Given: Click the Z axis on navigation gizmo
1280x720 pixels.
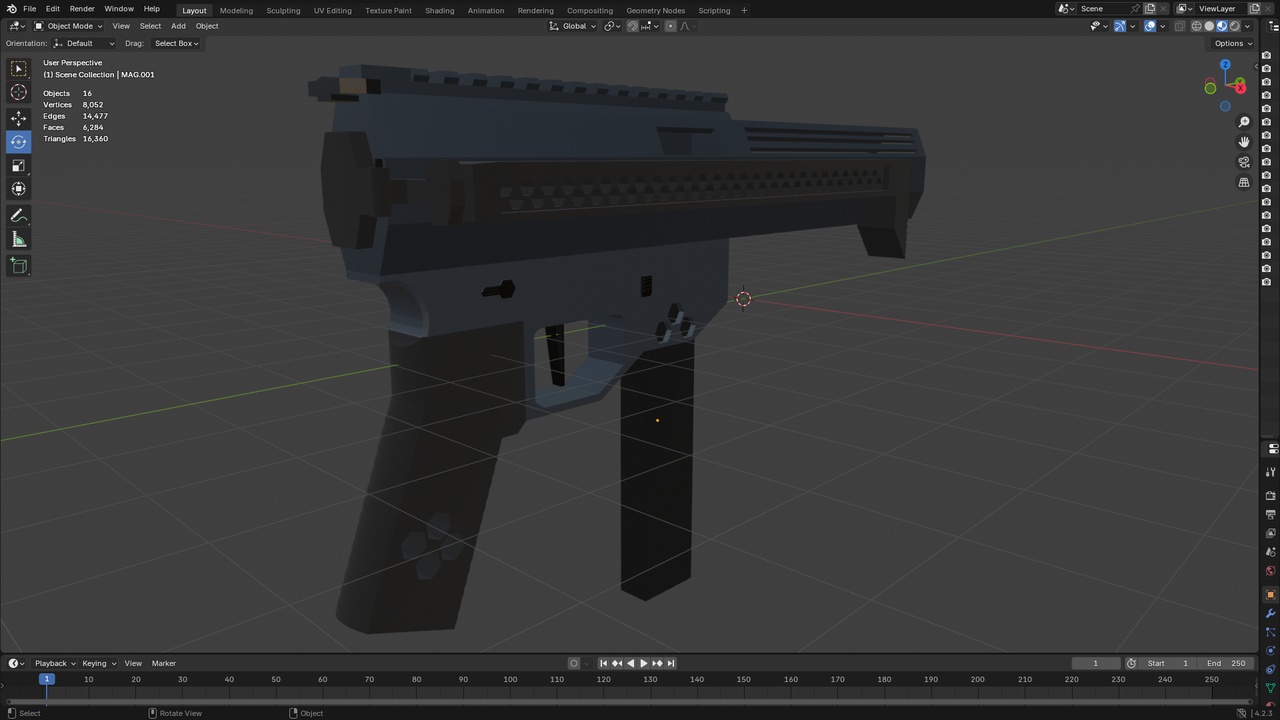Looking at the screenshot, I should (x=1225, y=65).
